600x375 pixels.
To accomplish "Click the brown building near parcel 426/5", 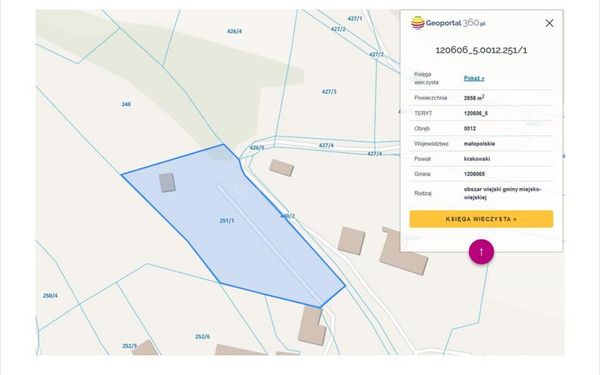I will click(281, 168).
